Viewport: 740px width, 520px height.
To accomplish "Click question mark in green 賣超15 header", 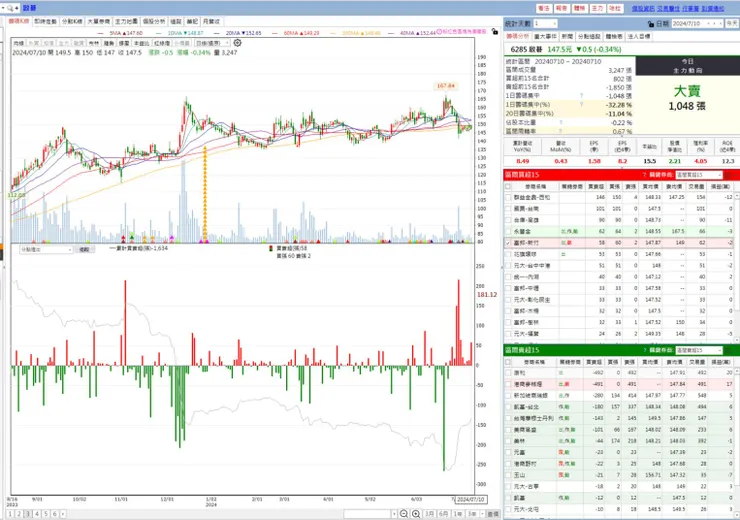I will pyautogui.click(x=644, y=350).
